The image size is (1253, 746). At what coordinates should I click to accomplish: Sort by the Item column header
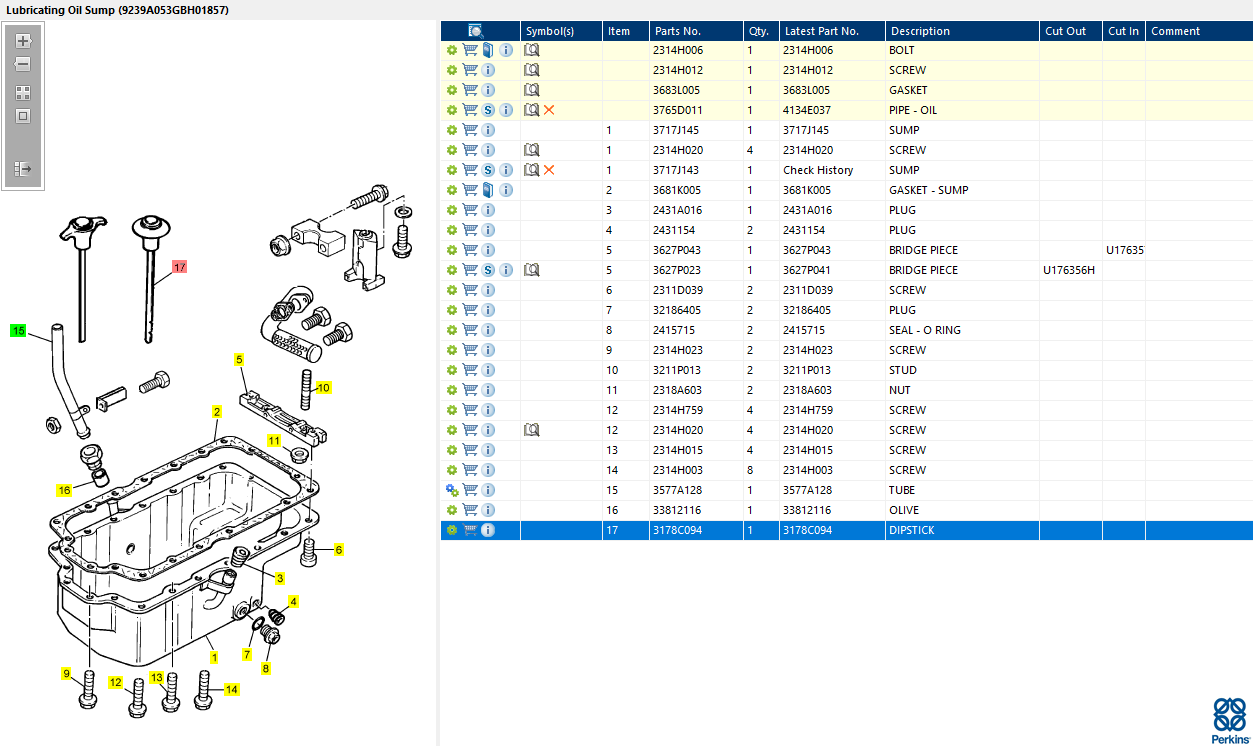click(625, 31)
